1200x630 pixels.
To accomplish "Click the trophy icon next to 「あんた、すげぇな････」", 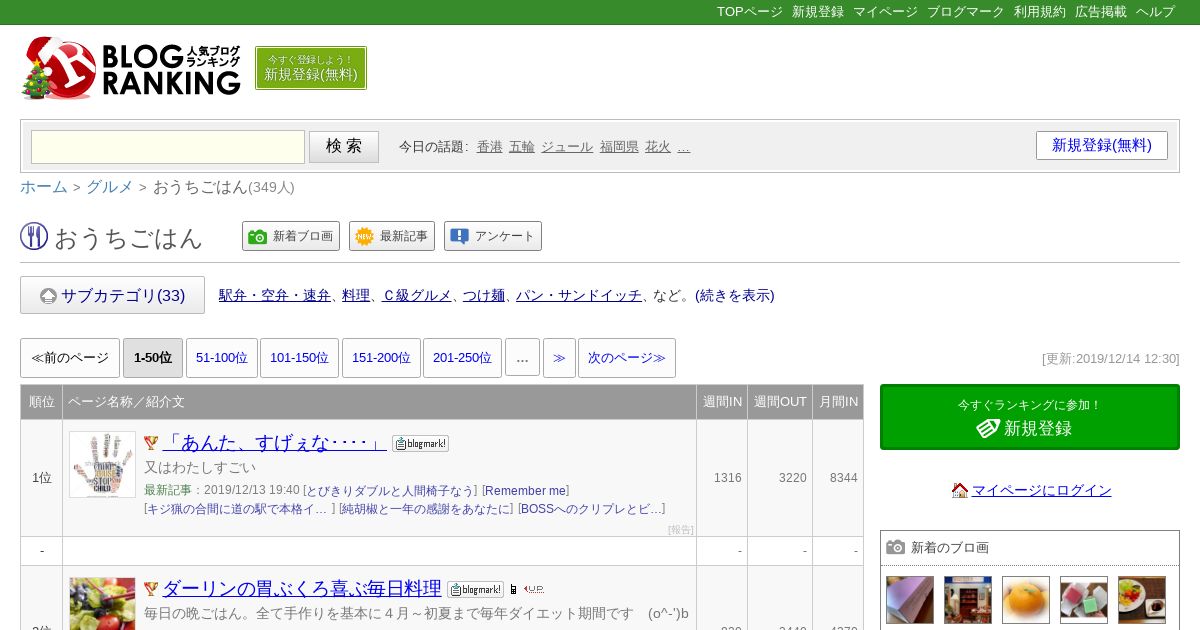I will [151, 443].
